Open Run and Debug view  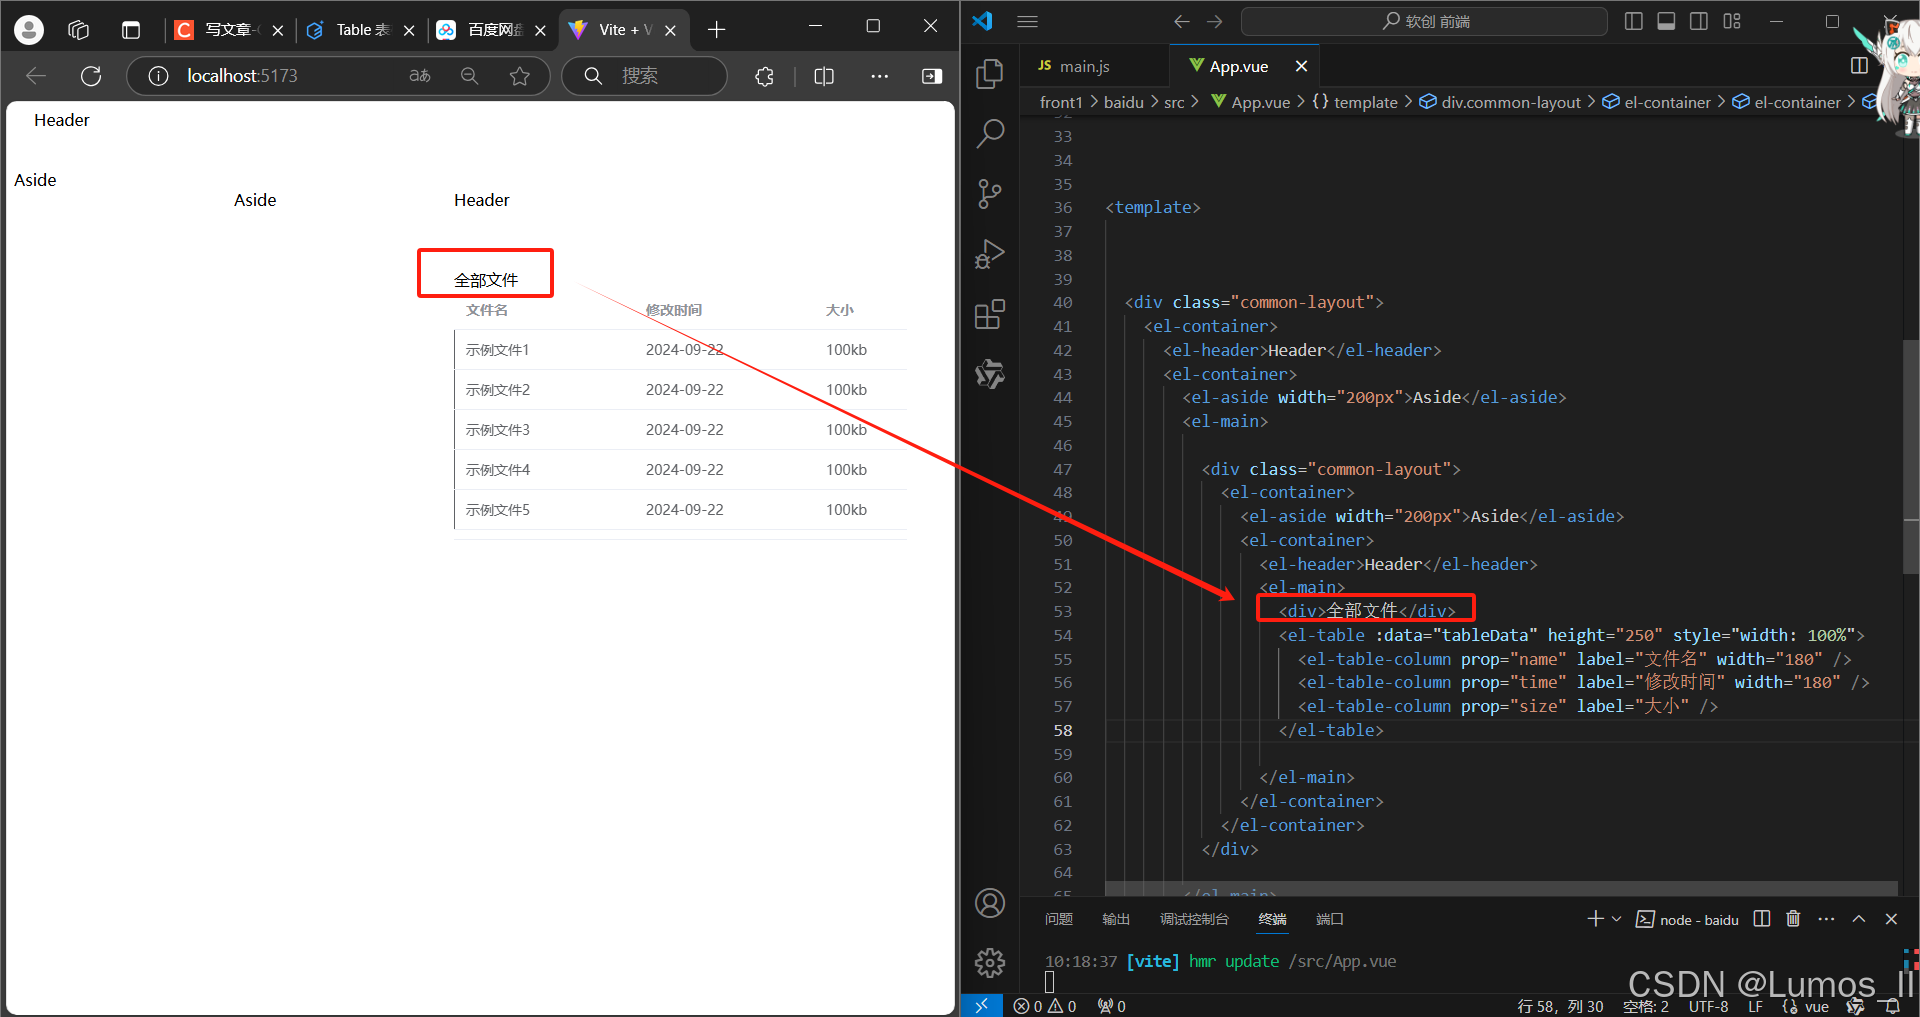click(990, 254)
